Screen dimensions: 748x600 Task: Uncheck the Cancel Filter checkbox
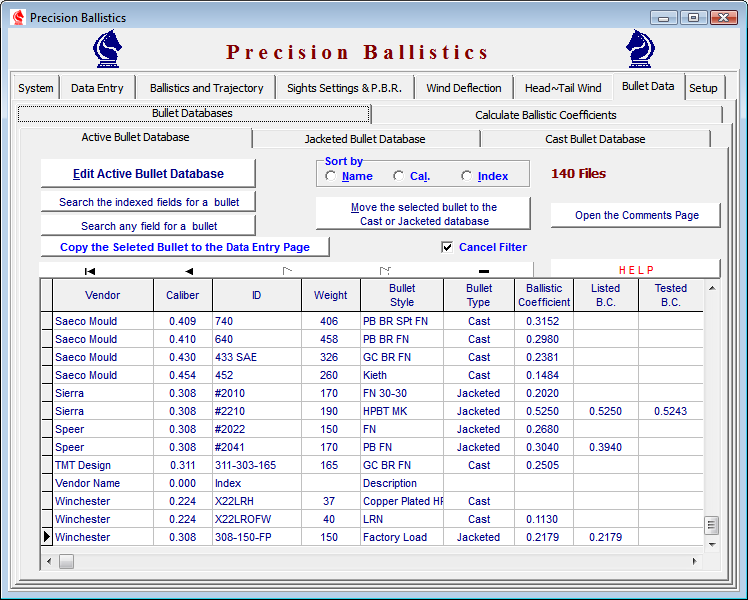click(447, 247)
